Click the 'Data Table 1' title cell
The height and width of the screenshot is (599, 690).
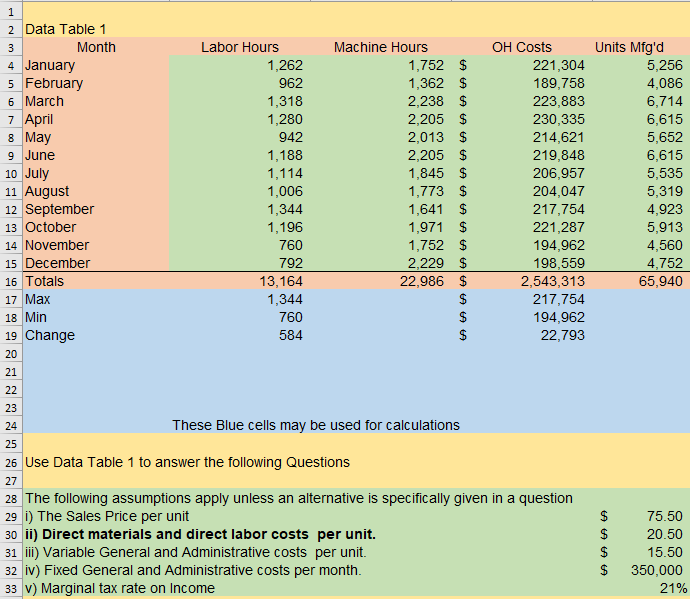(x=65, y=29)
